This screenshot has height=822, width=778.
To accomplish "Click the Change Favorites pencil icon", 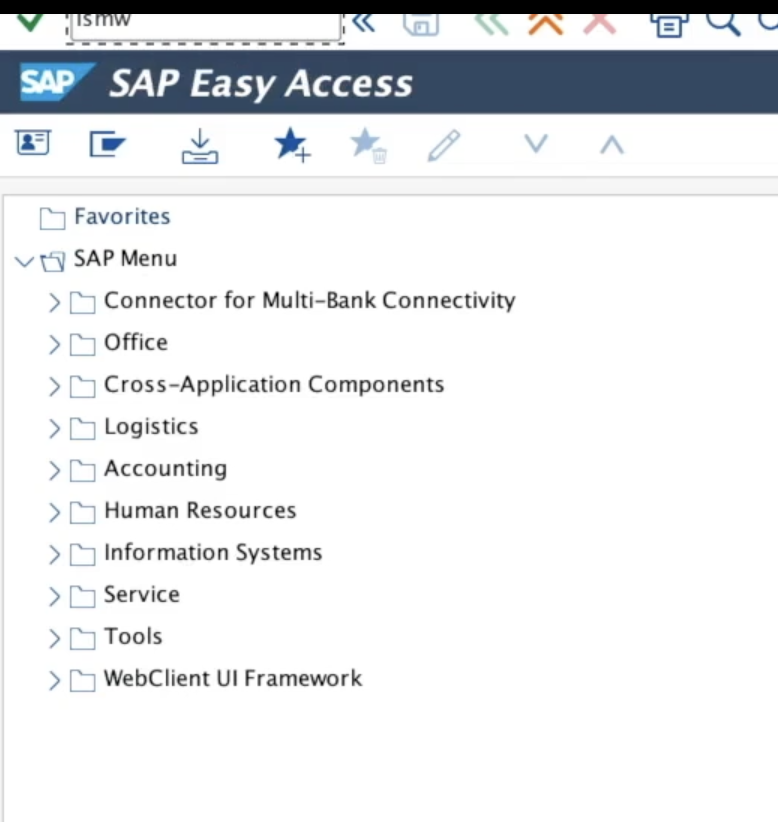I will point(443,146).
